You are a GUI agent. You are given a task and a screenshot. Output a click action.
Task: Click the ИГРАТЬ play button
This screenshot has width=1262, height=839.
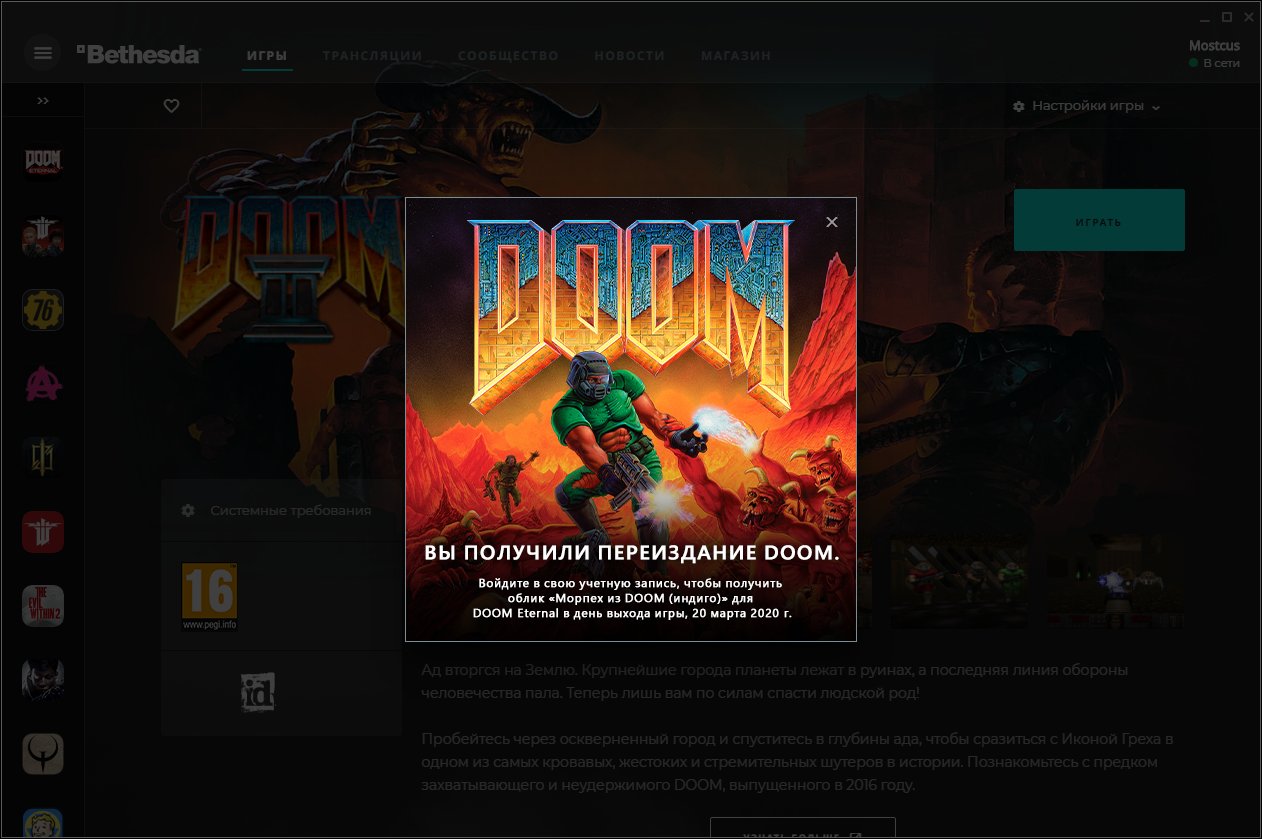pyautogui.click(x=1099, y=220)
